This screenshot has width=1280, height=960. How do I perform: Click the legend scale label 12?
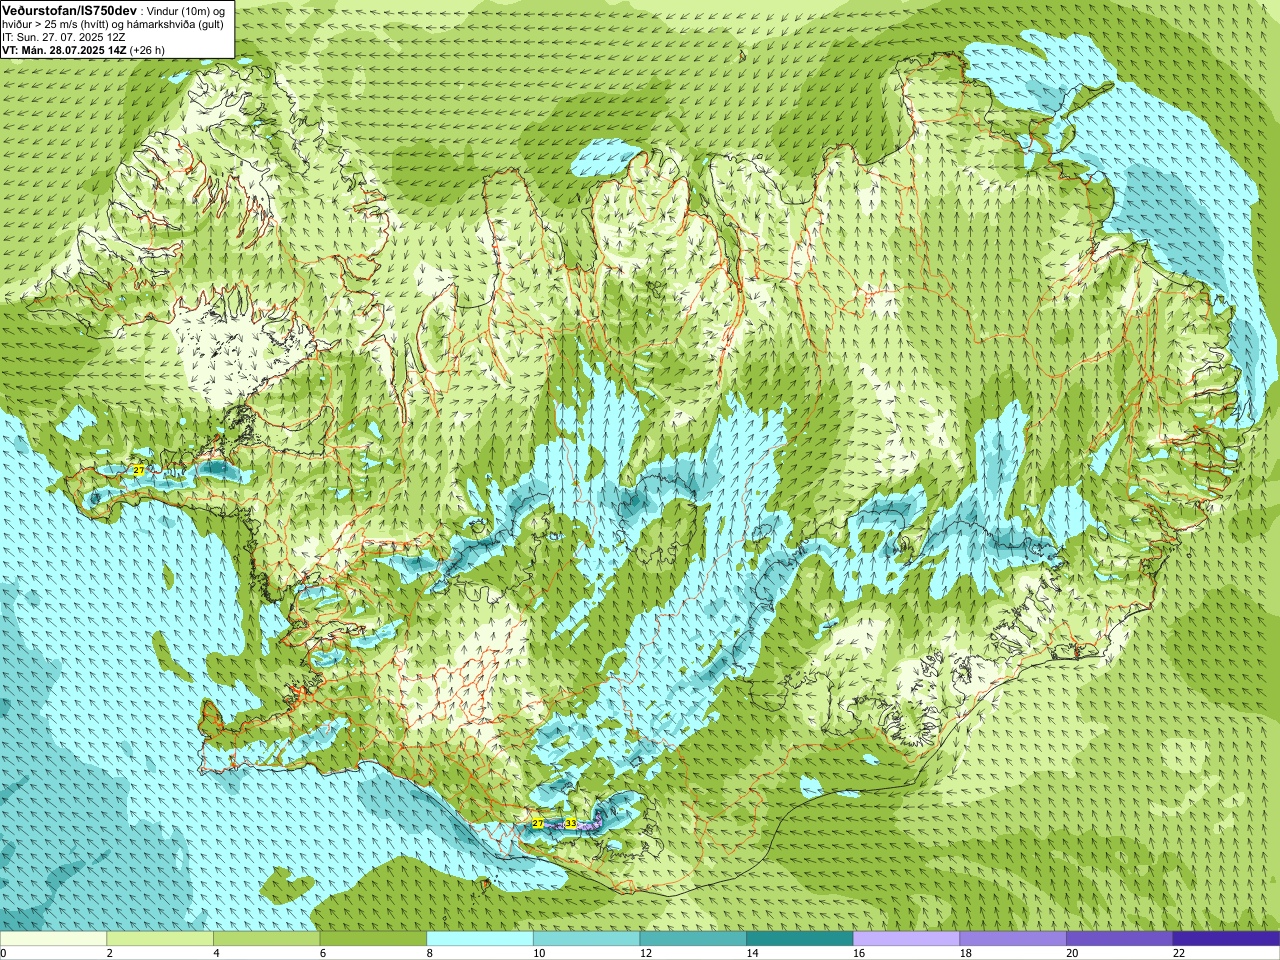pyautogui.click(x=646, y=953)
